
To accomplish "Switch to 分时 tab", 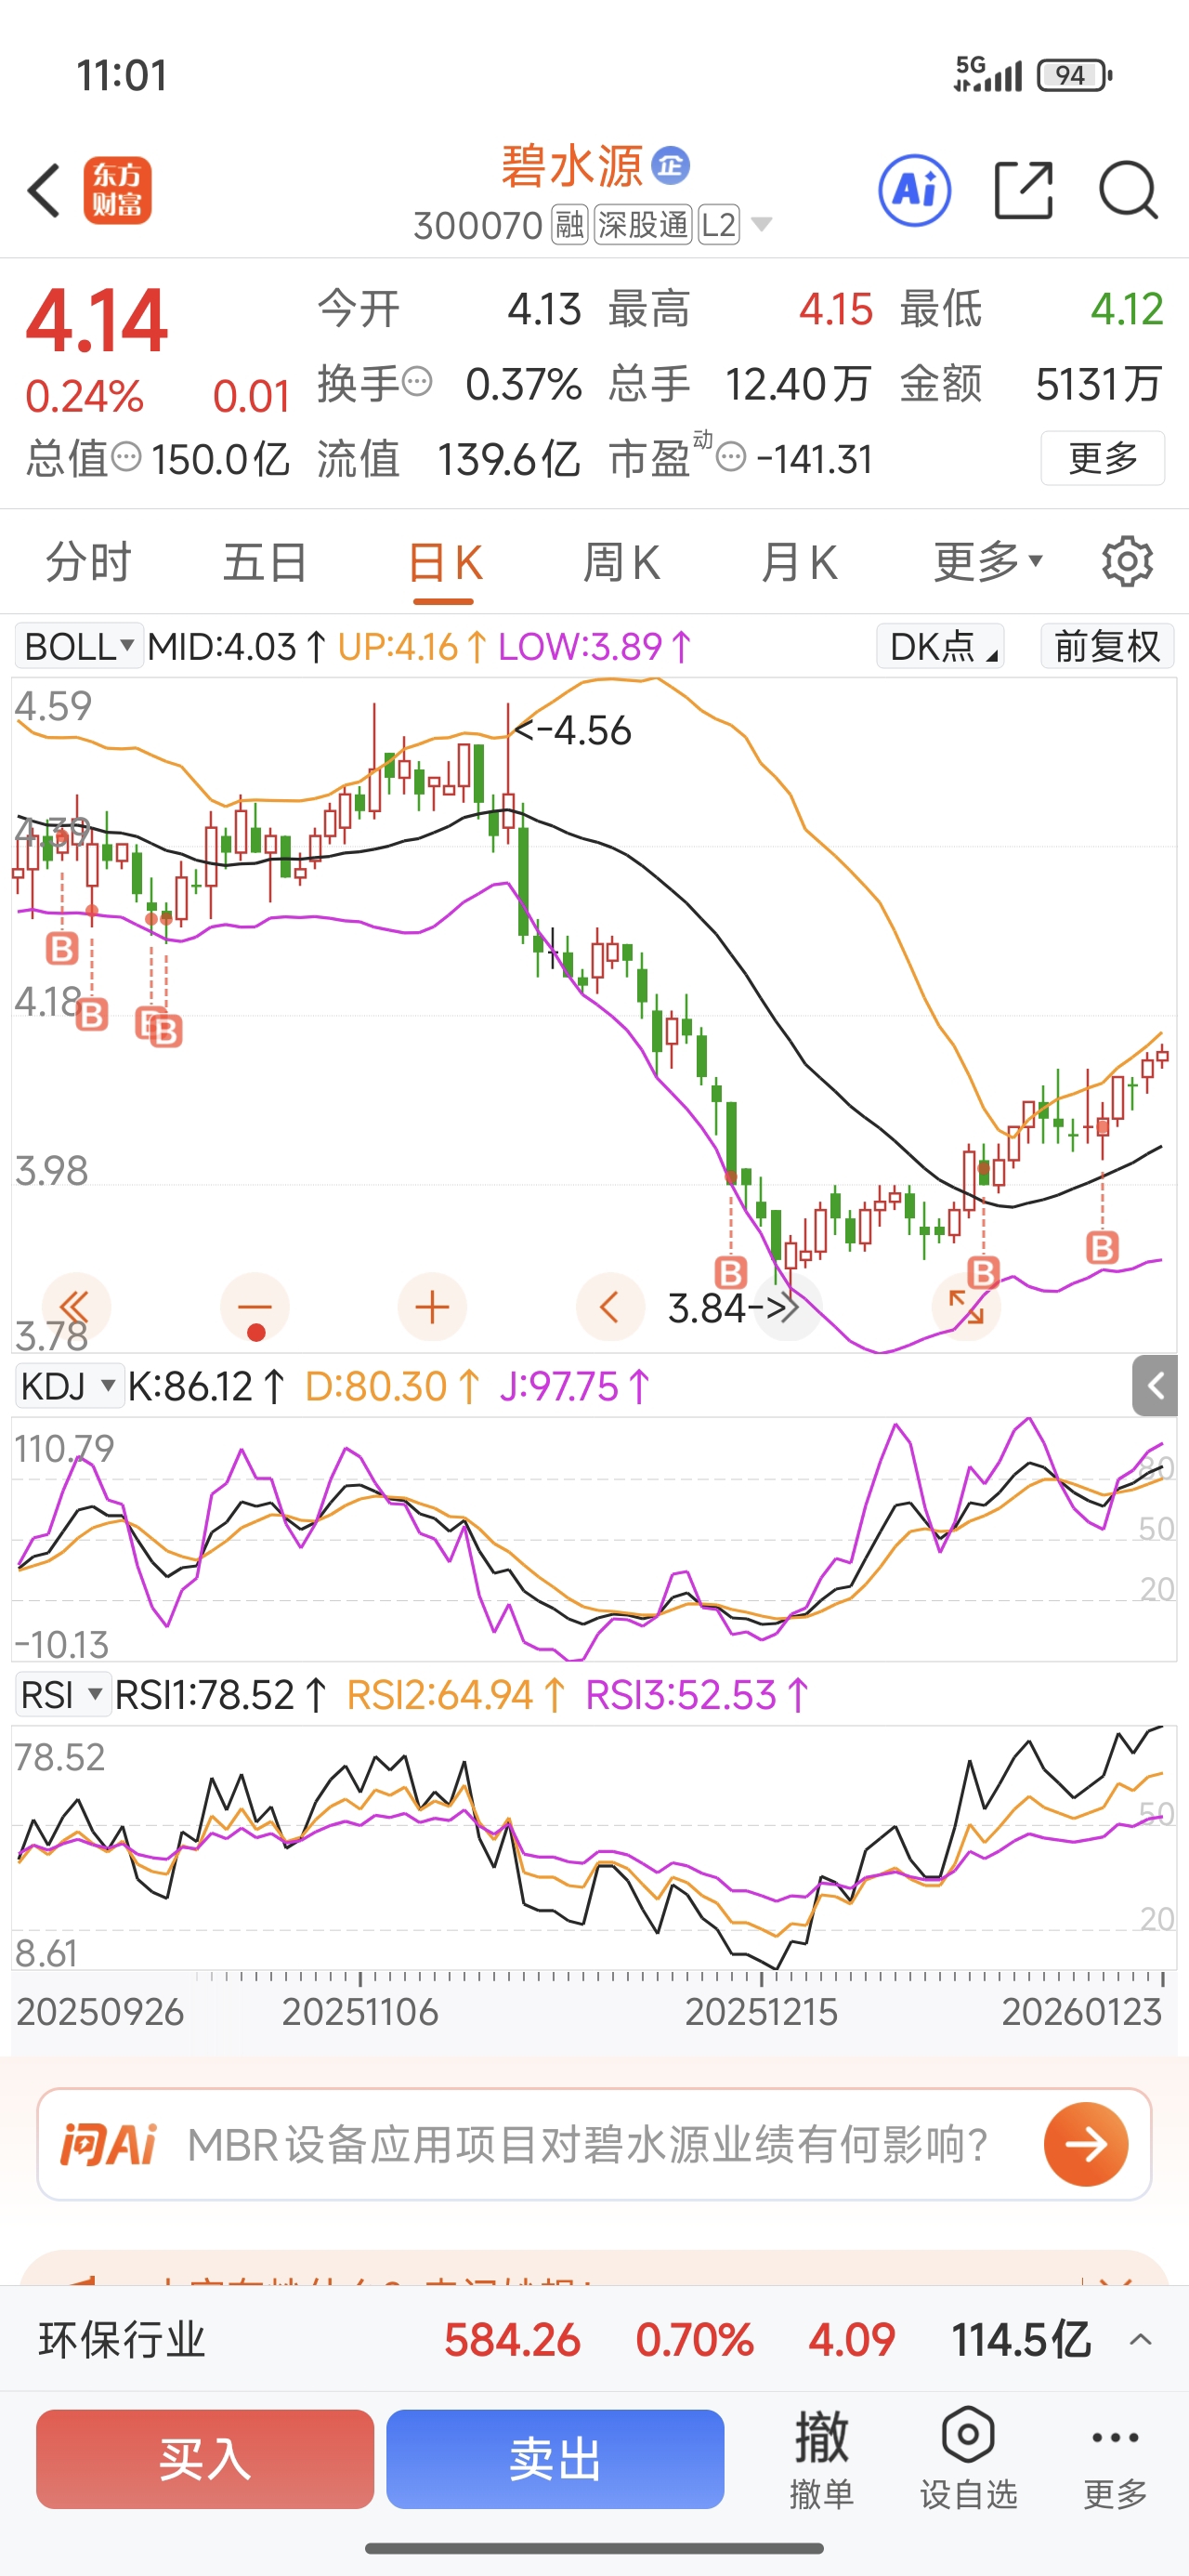I will click(88, 562).
